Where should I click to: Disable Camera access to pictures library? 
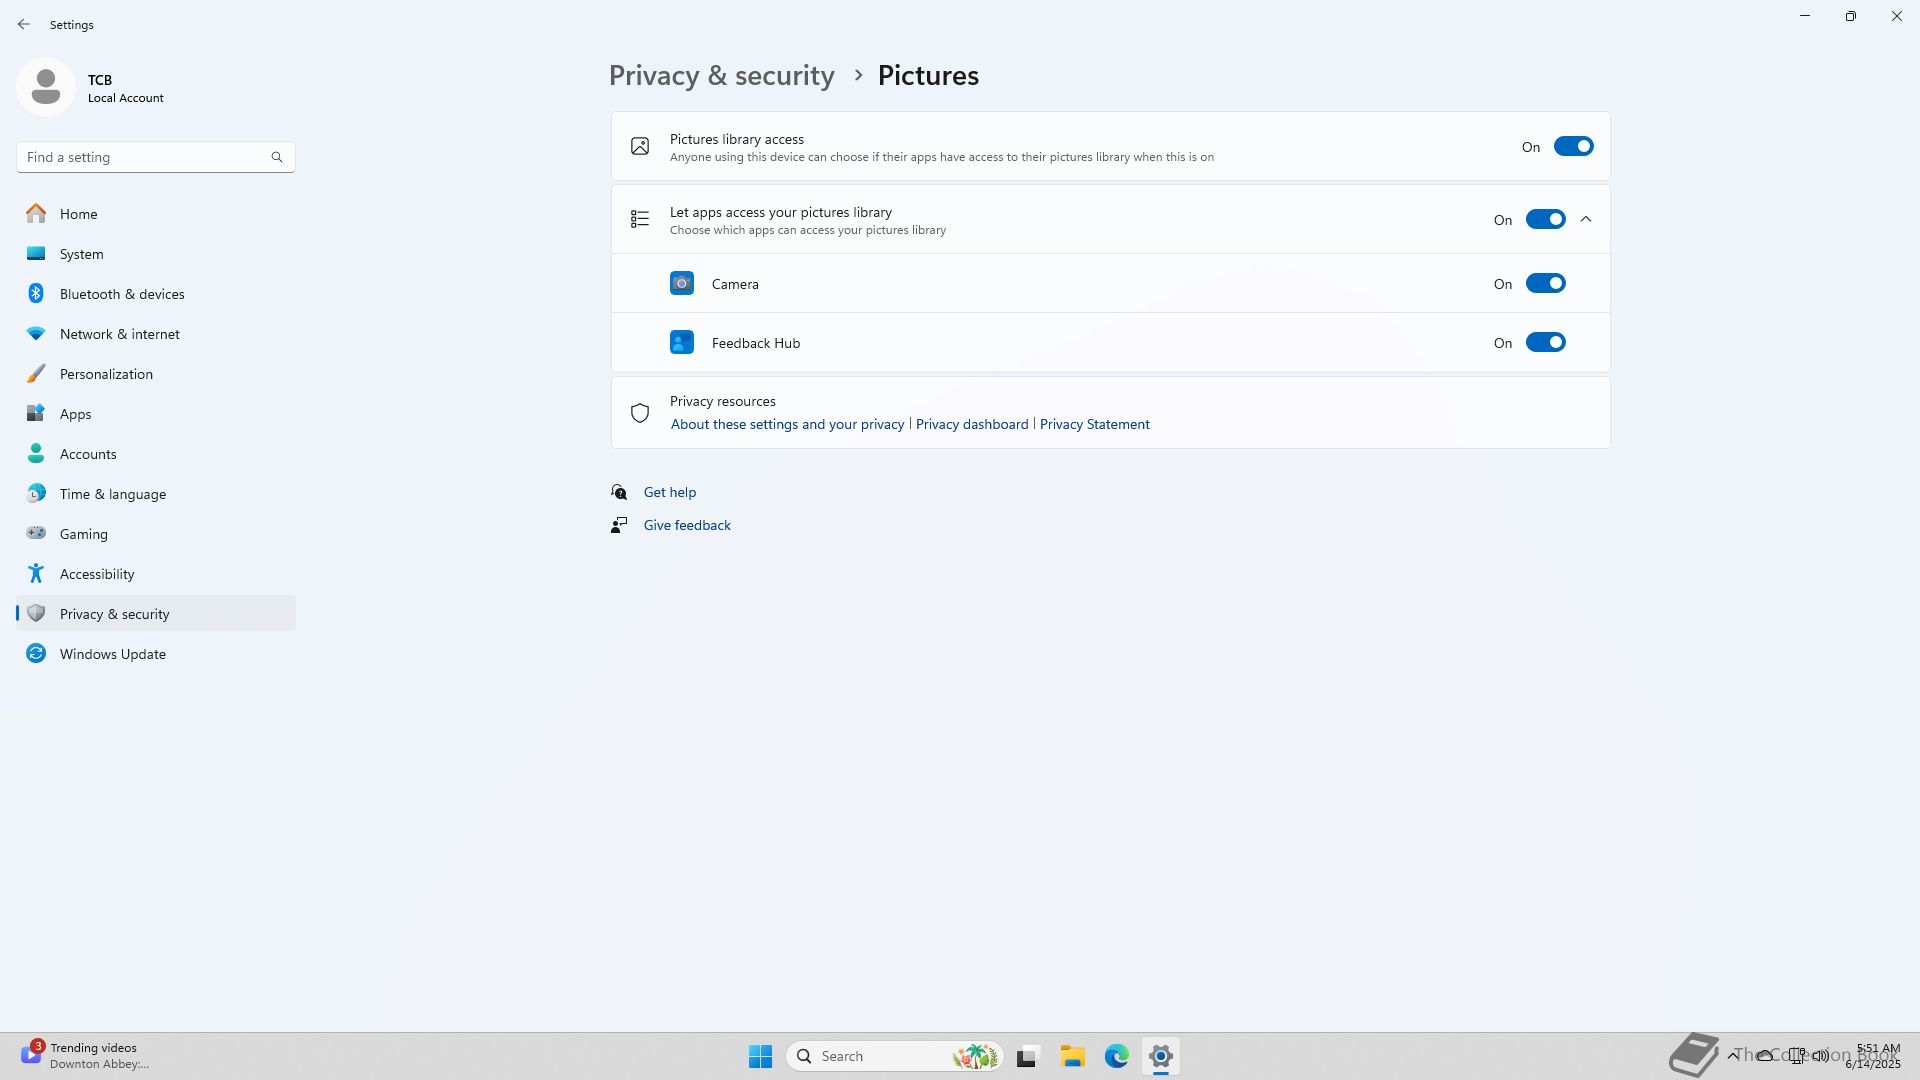pyautogui.click(x=1544, y=284)
